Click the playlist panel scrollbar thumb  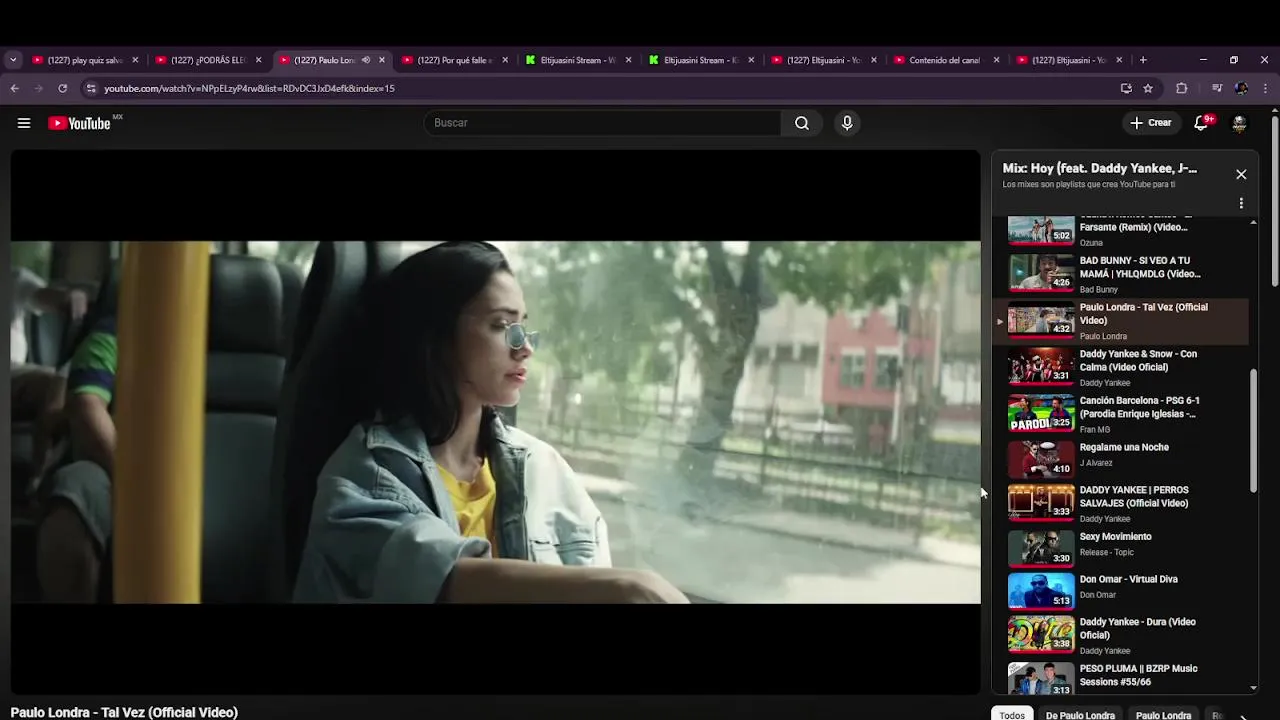[1254, 430]
